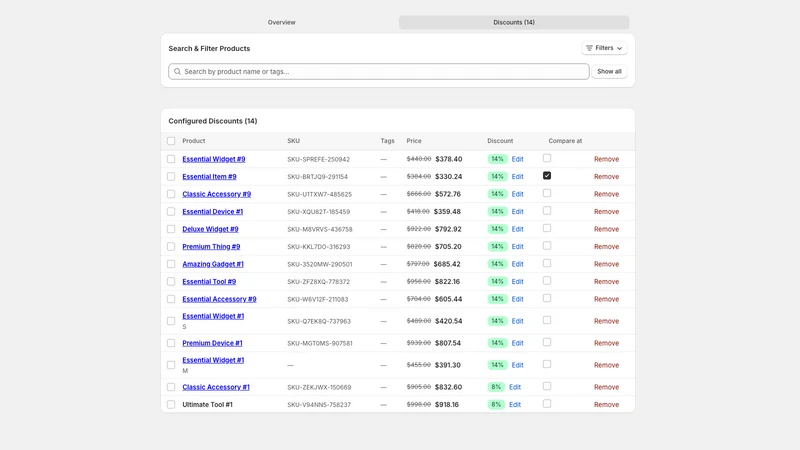
Task: Switch to the Discounts (14) tab
Action: pos(514,22)
